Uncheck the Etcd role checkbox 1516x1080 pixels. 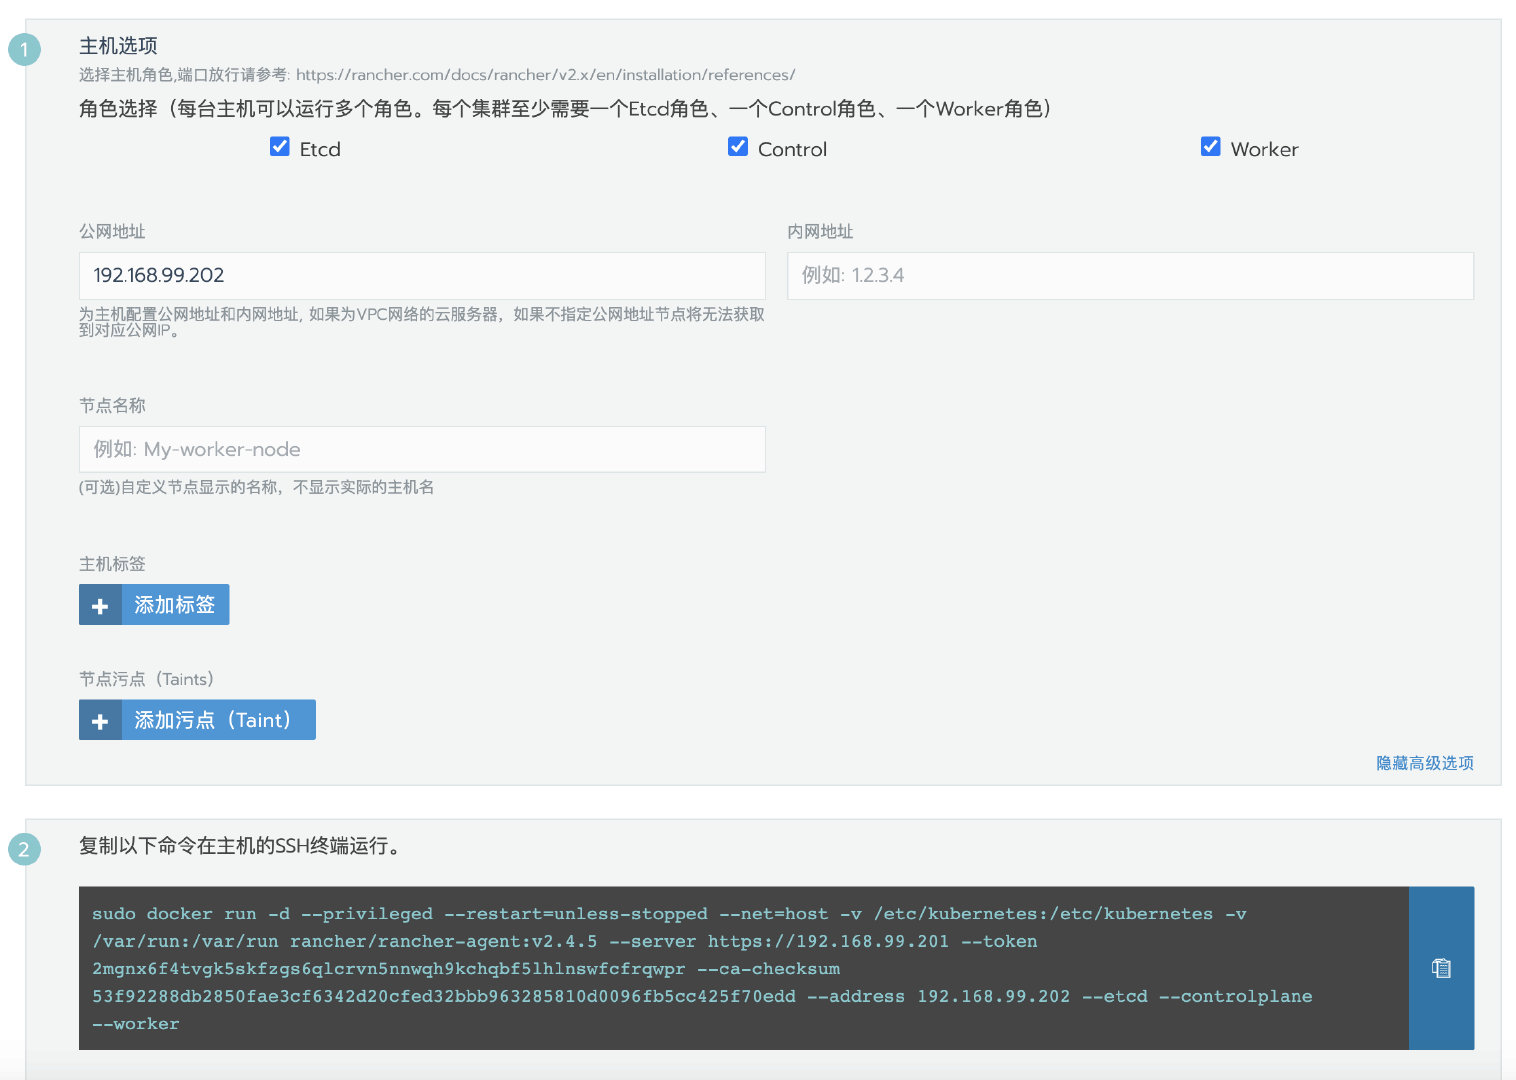tap(280, 147)
